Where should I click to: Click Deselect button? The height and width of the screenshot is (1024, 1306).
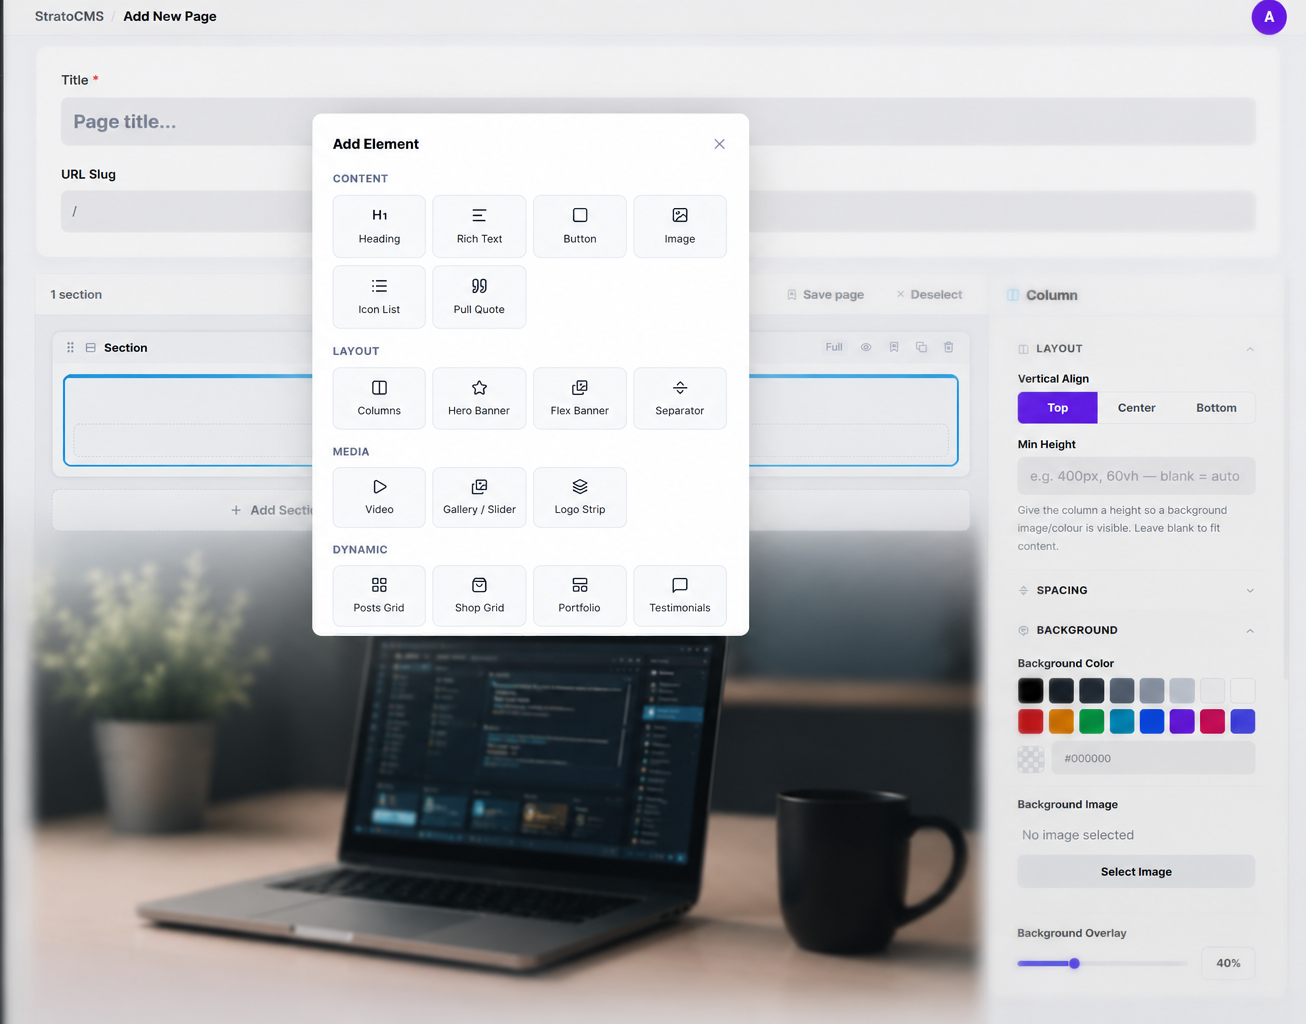click(929, 295)
